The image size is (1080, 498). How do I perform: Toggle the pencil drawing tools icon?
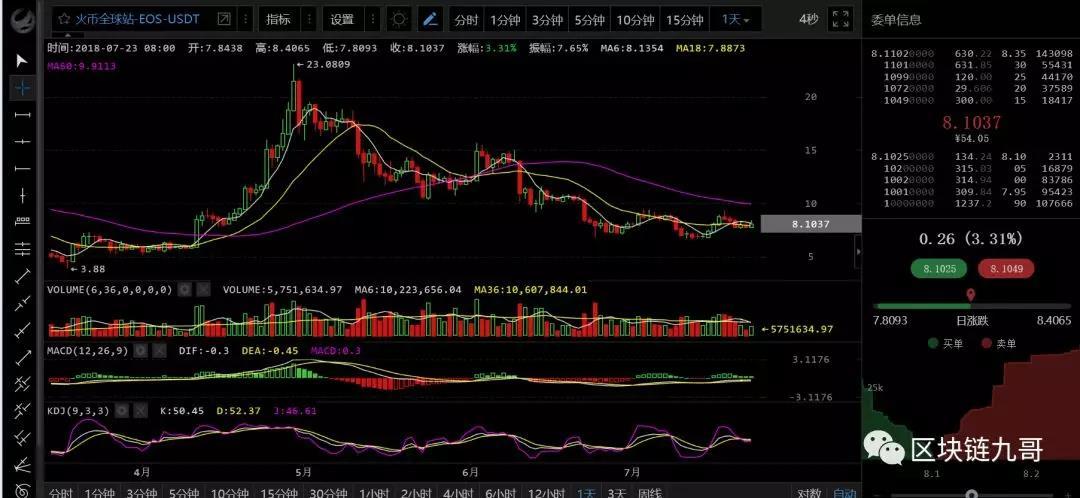tap(430, 19)
